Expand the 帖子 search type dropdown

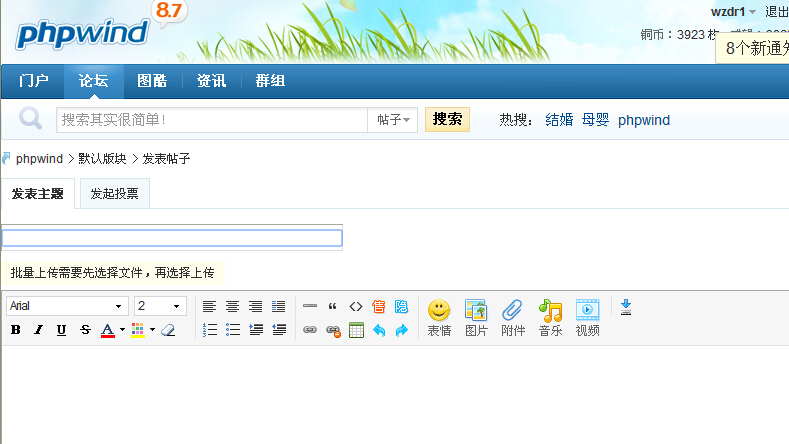pyautogui.click(x=394, y=120)
